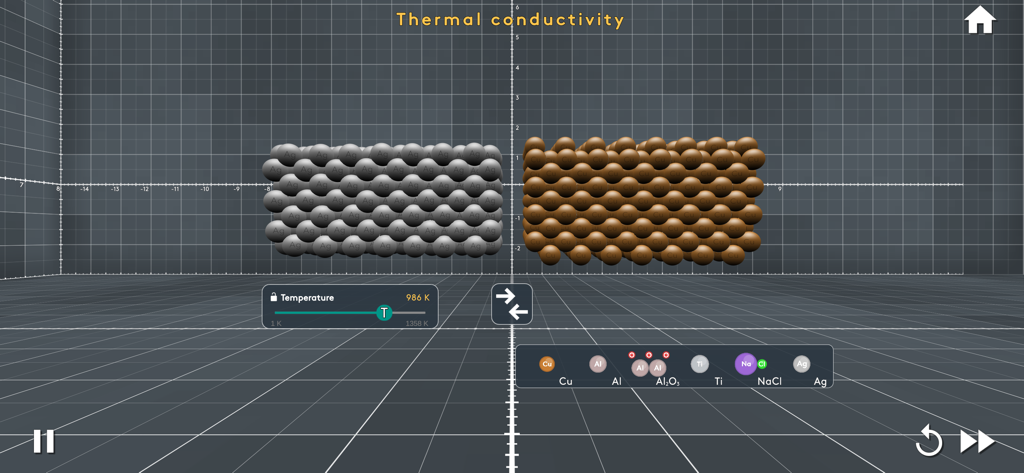
Task: Click the copper Cu atom block
Action: pyautogui.click(x=643, y=200)
